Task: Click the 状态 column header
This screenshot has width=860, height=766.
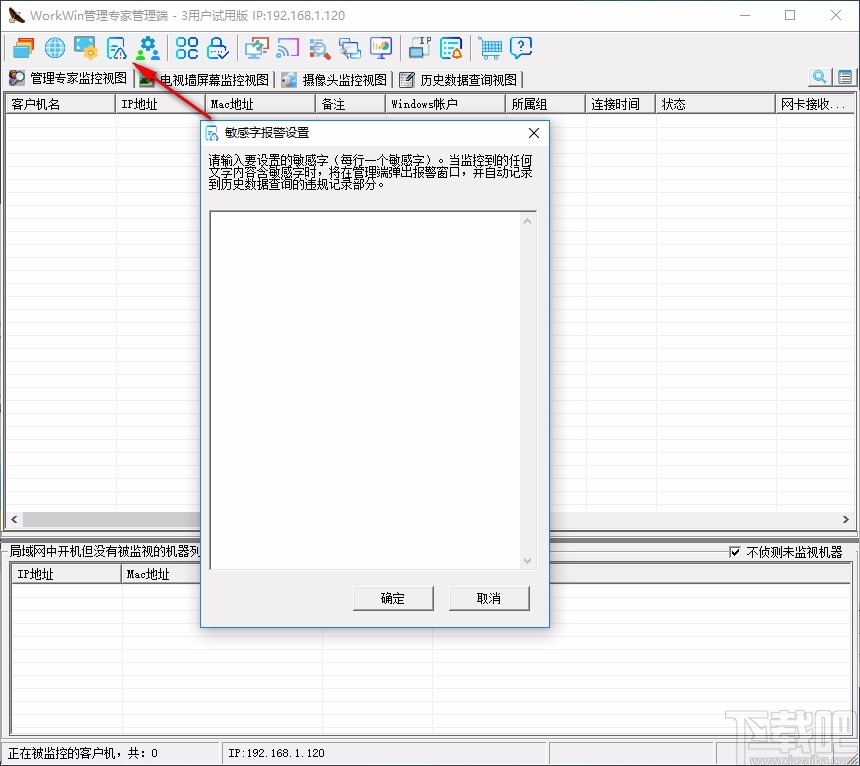Action: pos(716,104)
